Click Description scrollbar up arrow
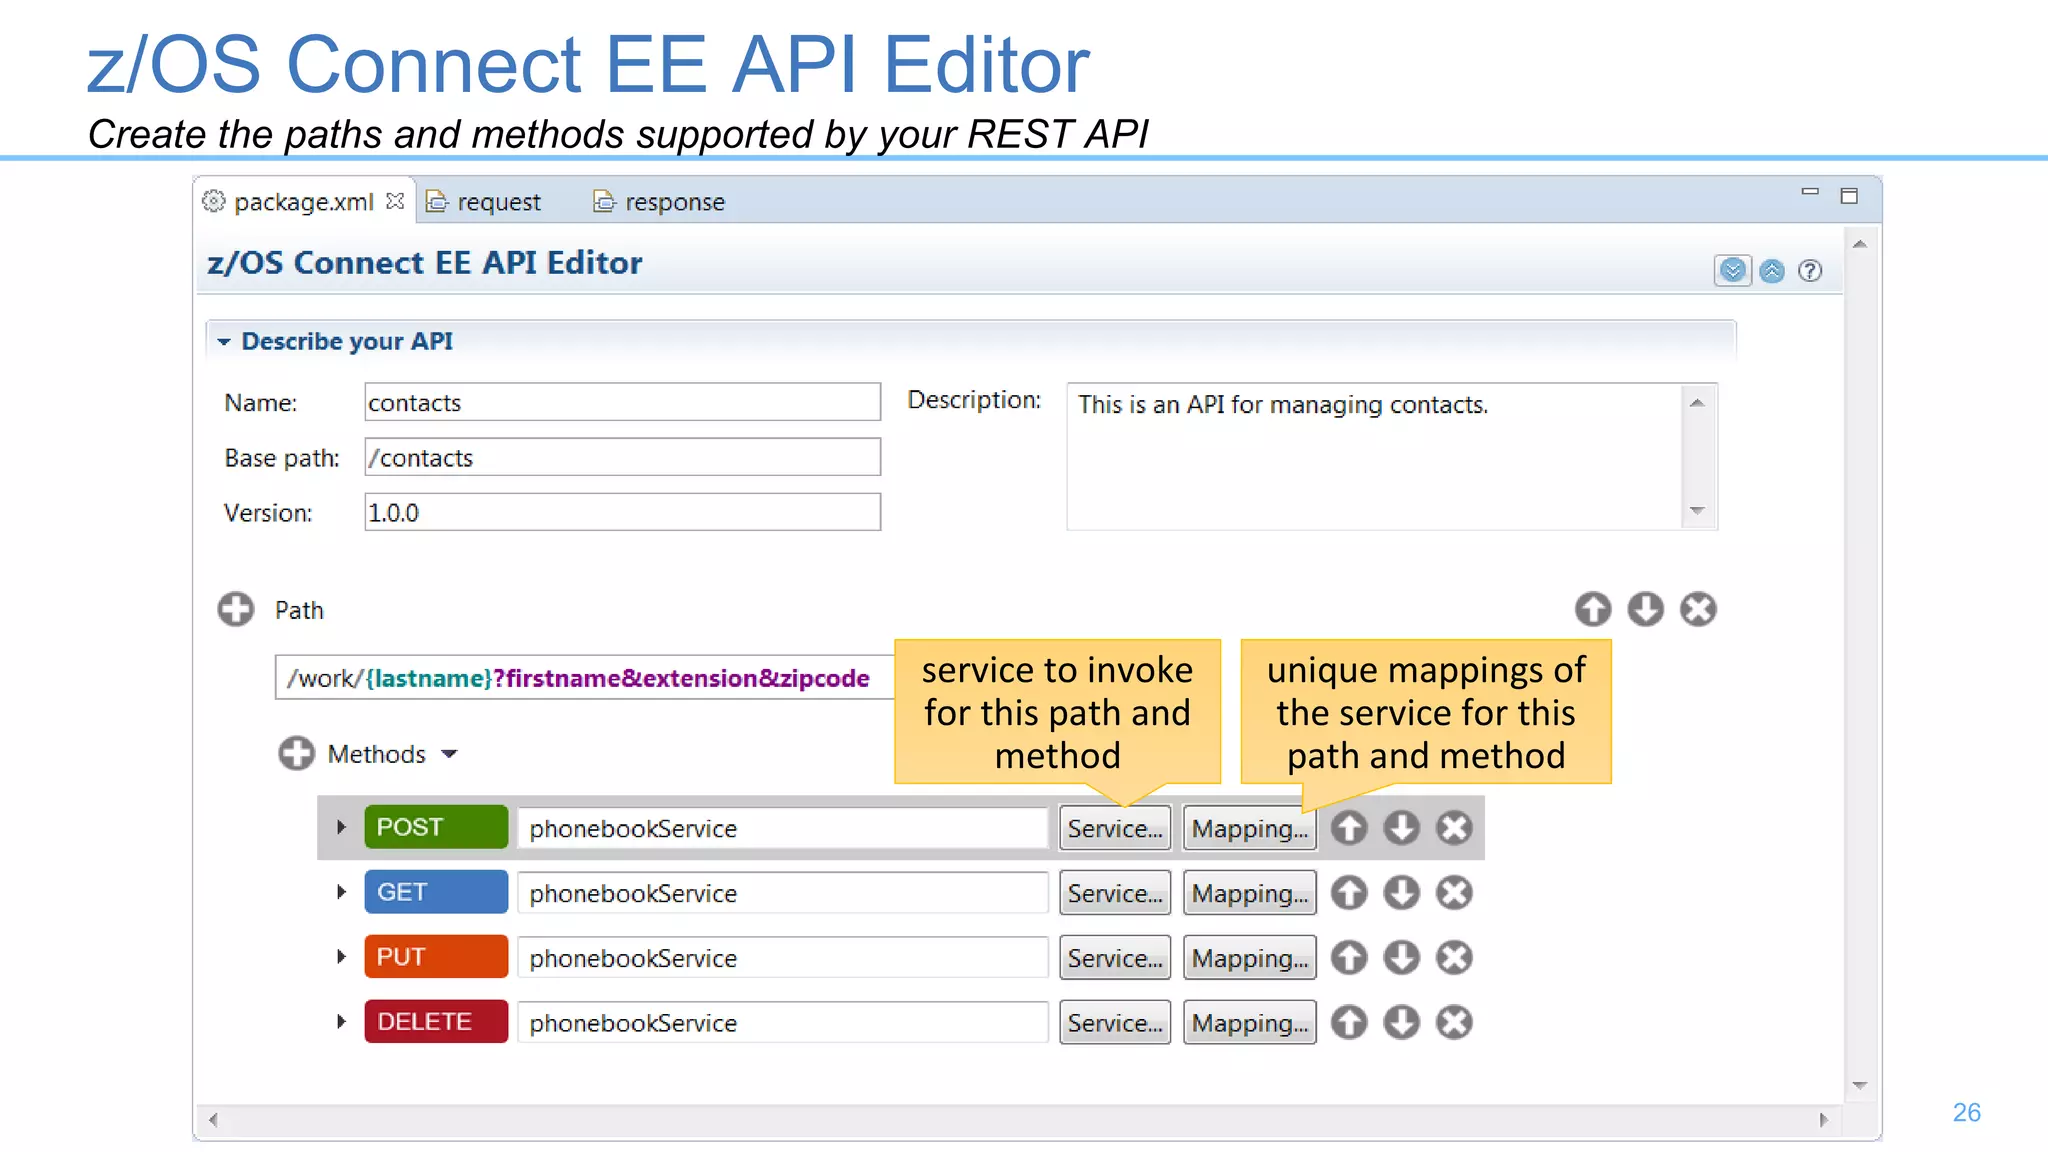This screenshot has width=2048, height=1152. pos(1697,402)
